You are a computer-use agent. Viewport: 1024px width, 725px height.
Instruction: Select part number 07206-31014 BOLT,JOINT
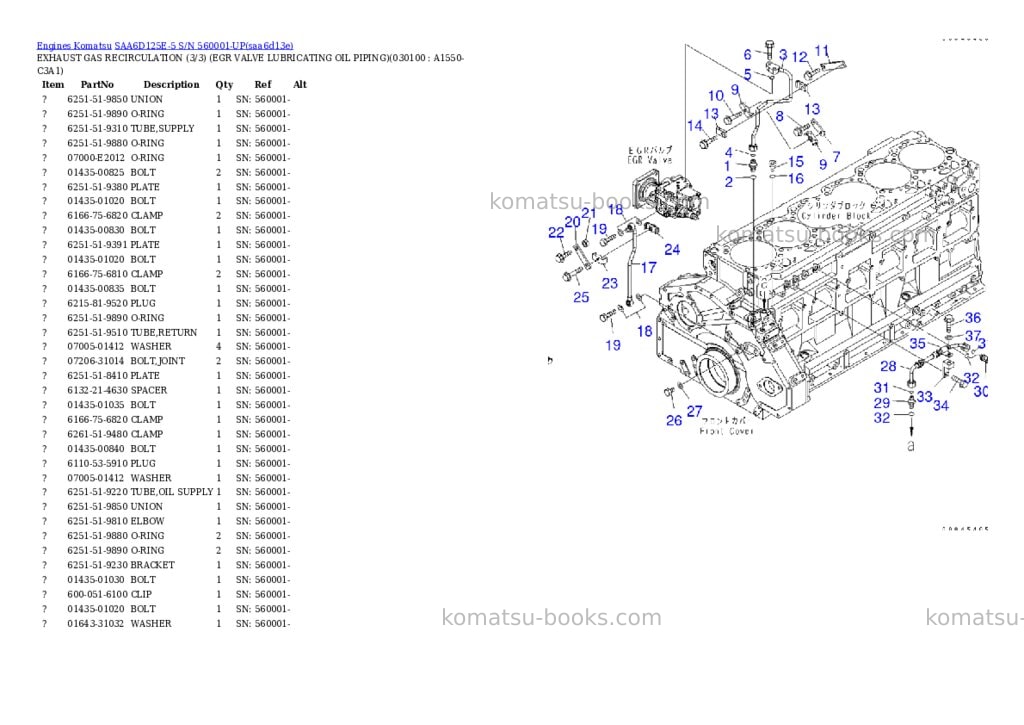click(126, 361)
